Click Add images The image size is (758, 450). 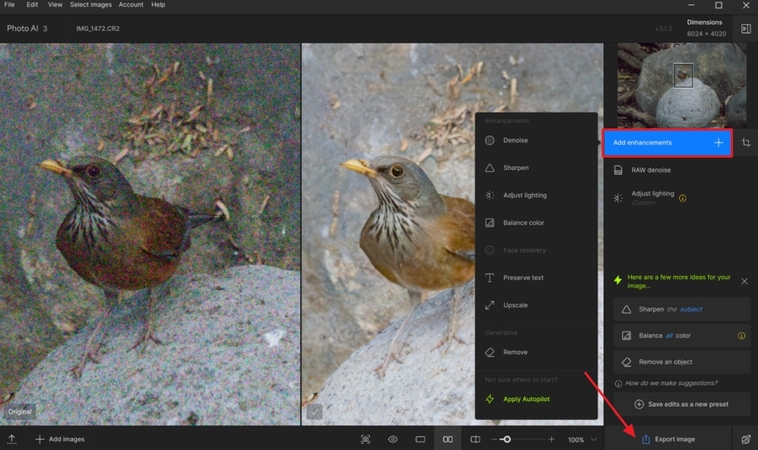point(60,439)
